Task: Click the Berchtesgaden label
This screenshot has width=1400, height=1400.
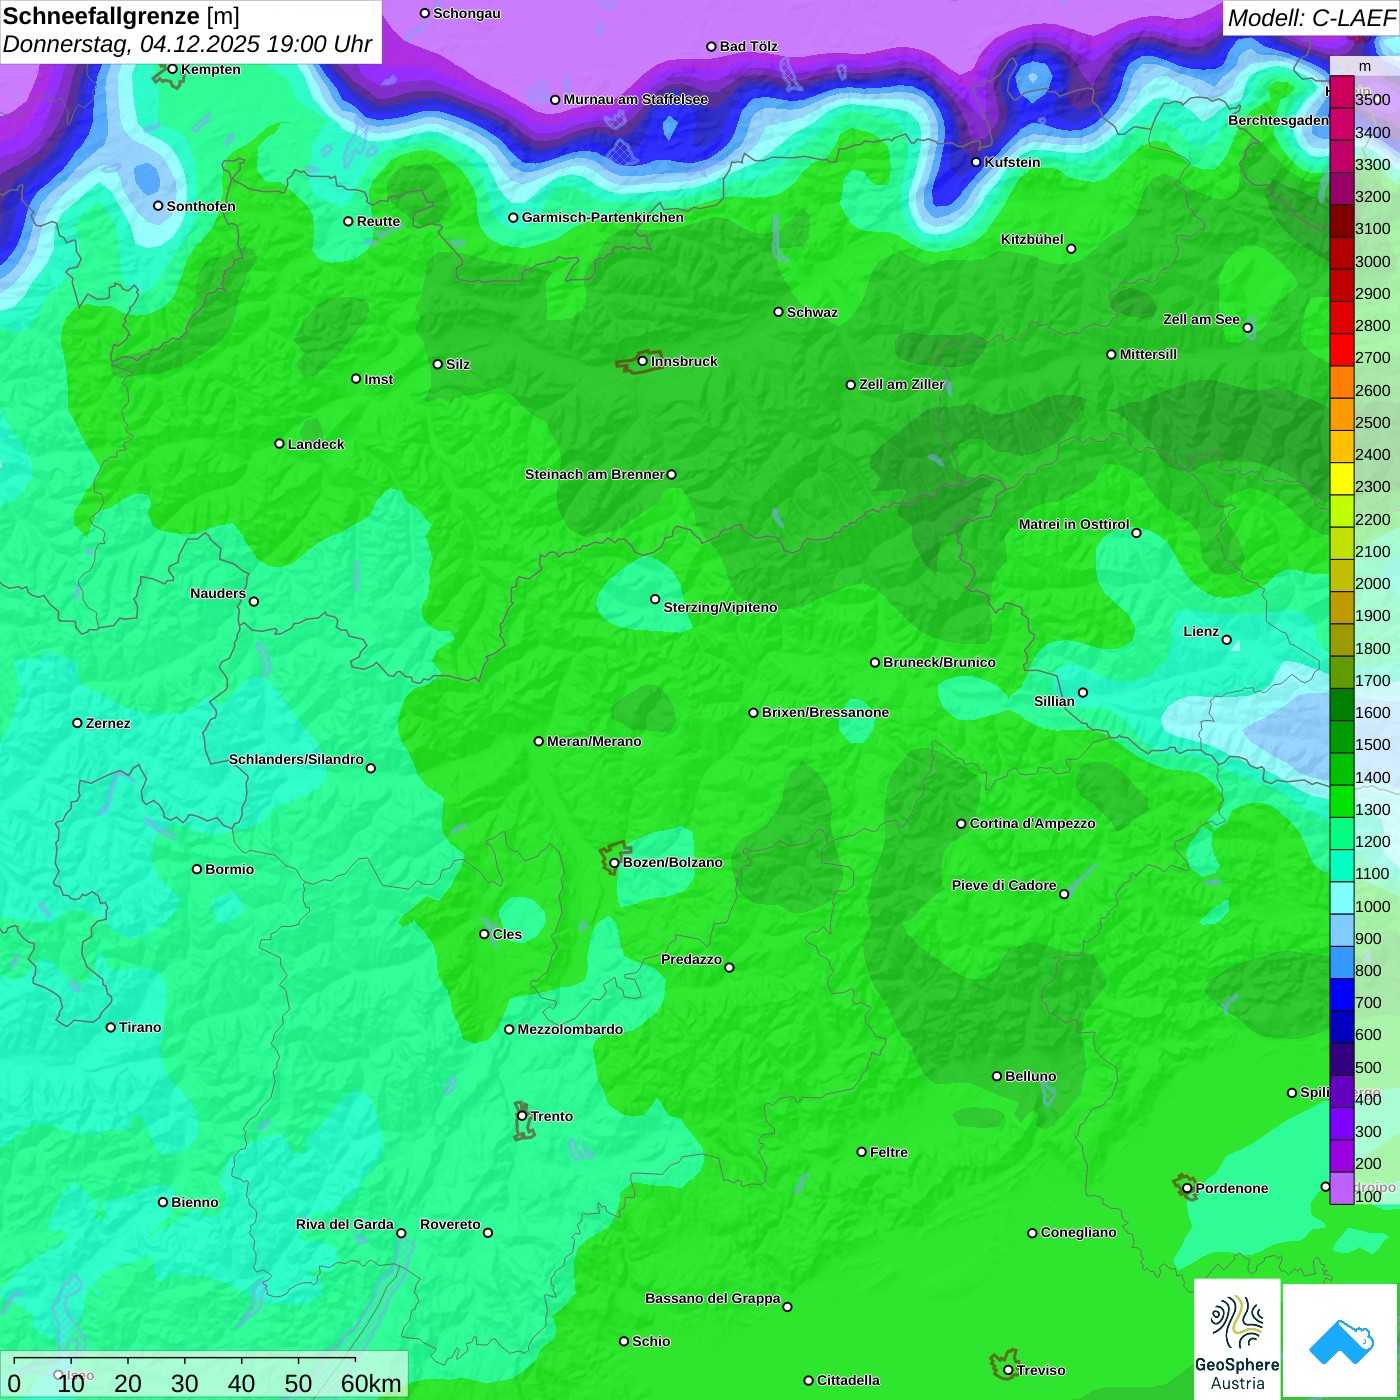Action: 1278,120
